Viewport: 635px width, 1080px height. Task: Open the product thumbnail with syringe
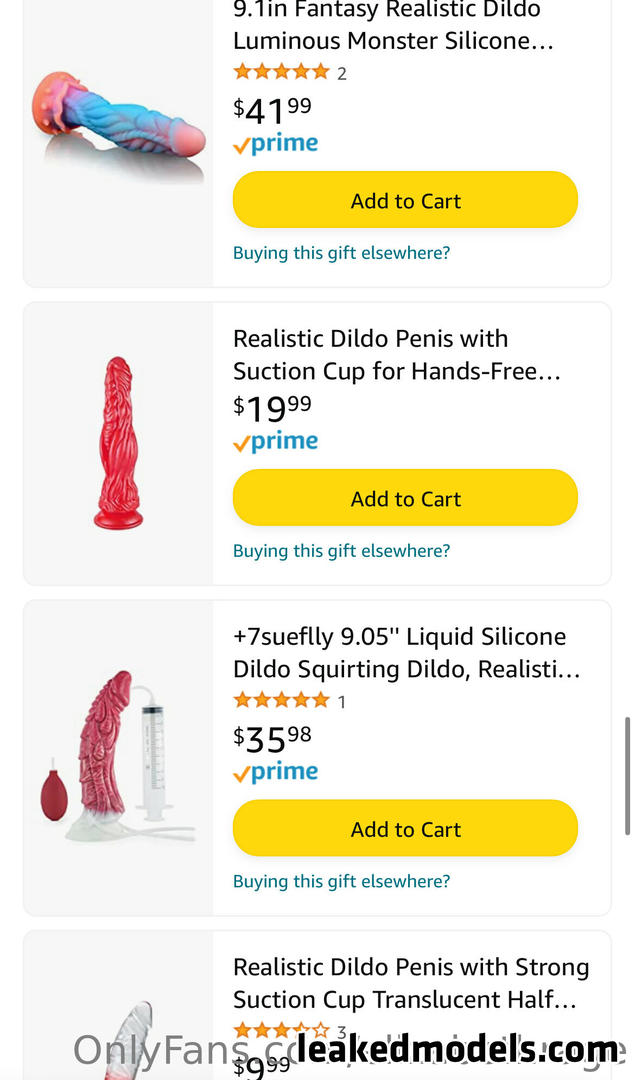click(118, 756)
